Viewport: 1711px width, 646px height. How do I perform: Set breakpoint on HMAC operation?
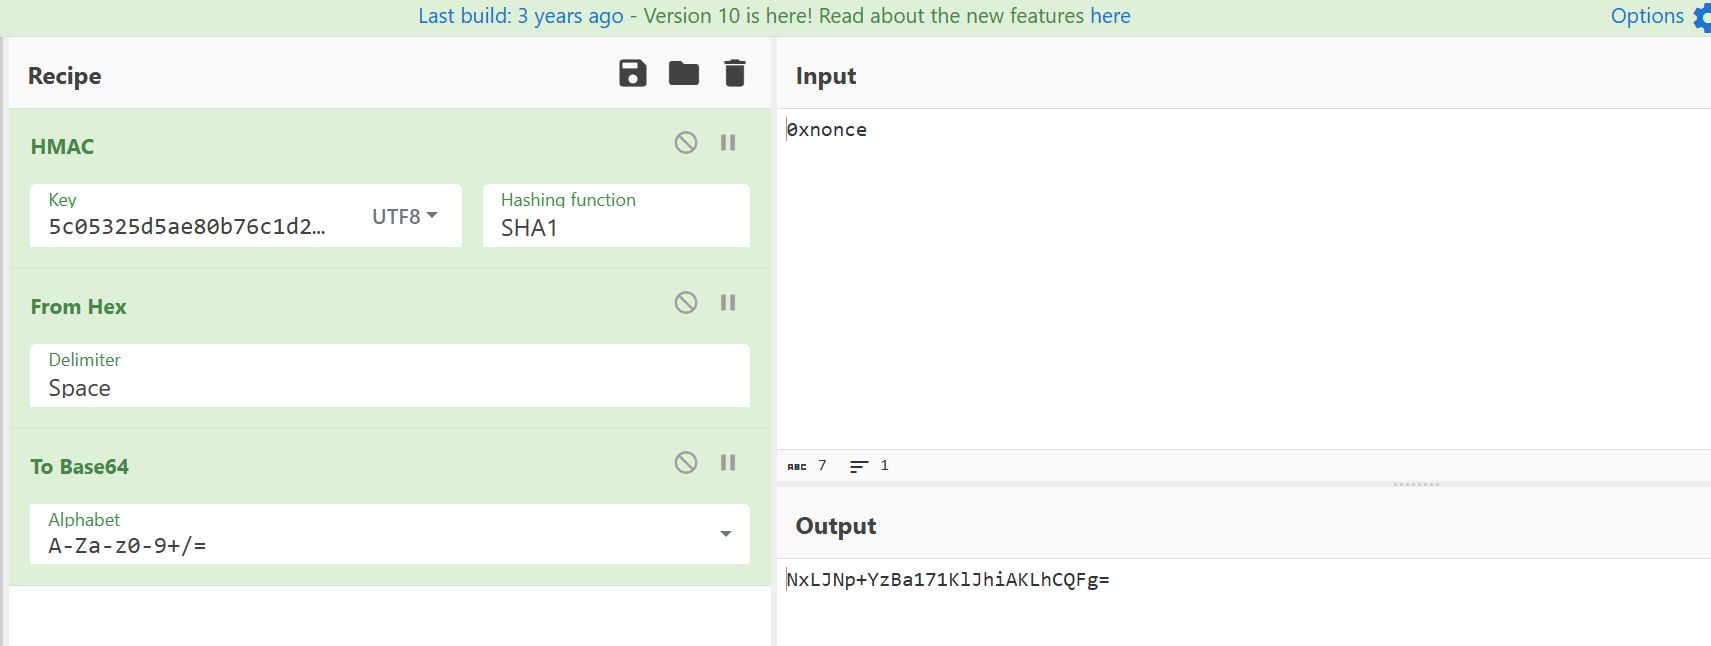(728, 143)
